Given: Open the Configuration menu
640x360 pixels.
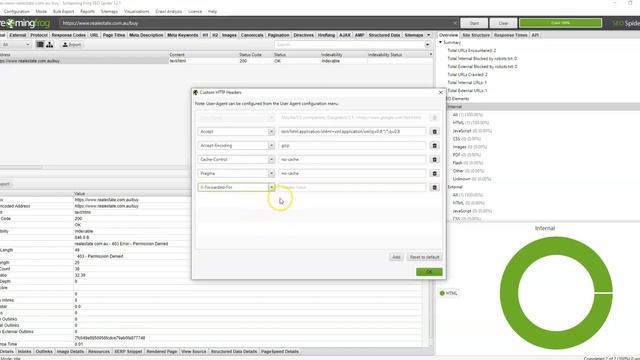Looking at the screenshot, I should click(x=17, y=11).
